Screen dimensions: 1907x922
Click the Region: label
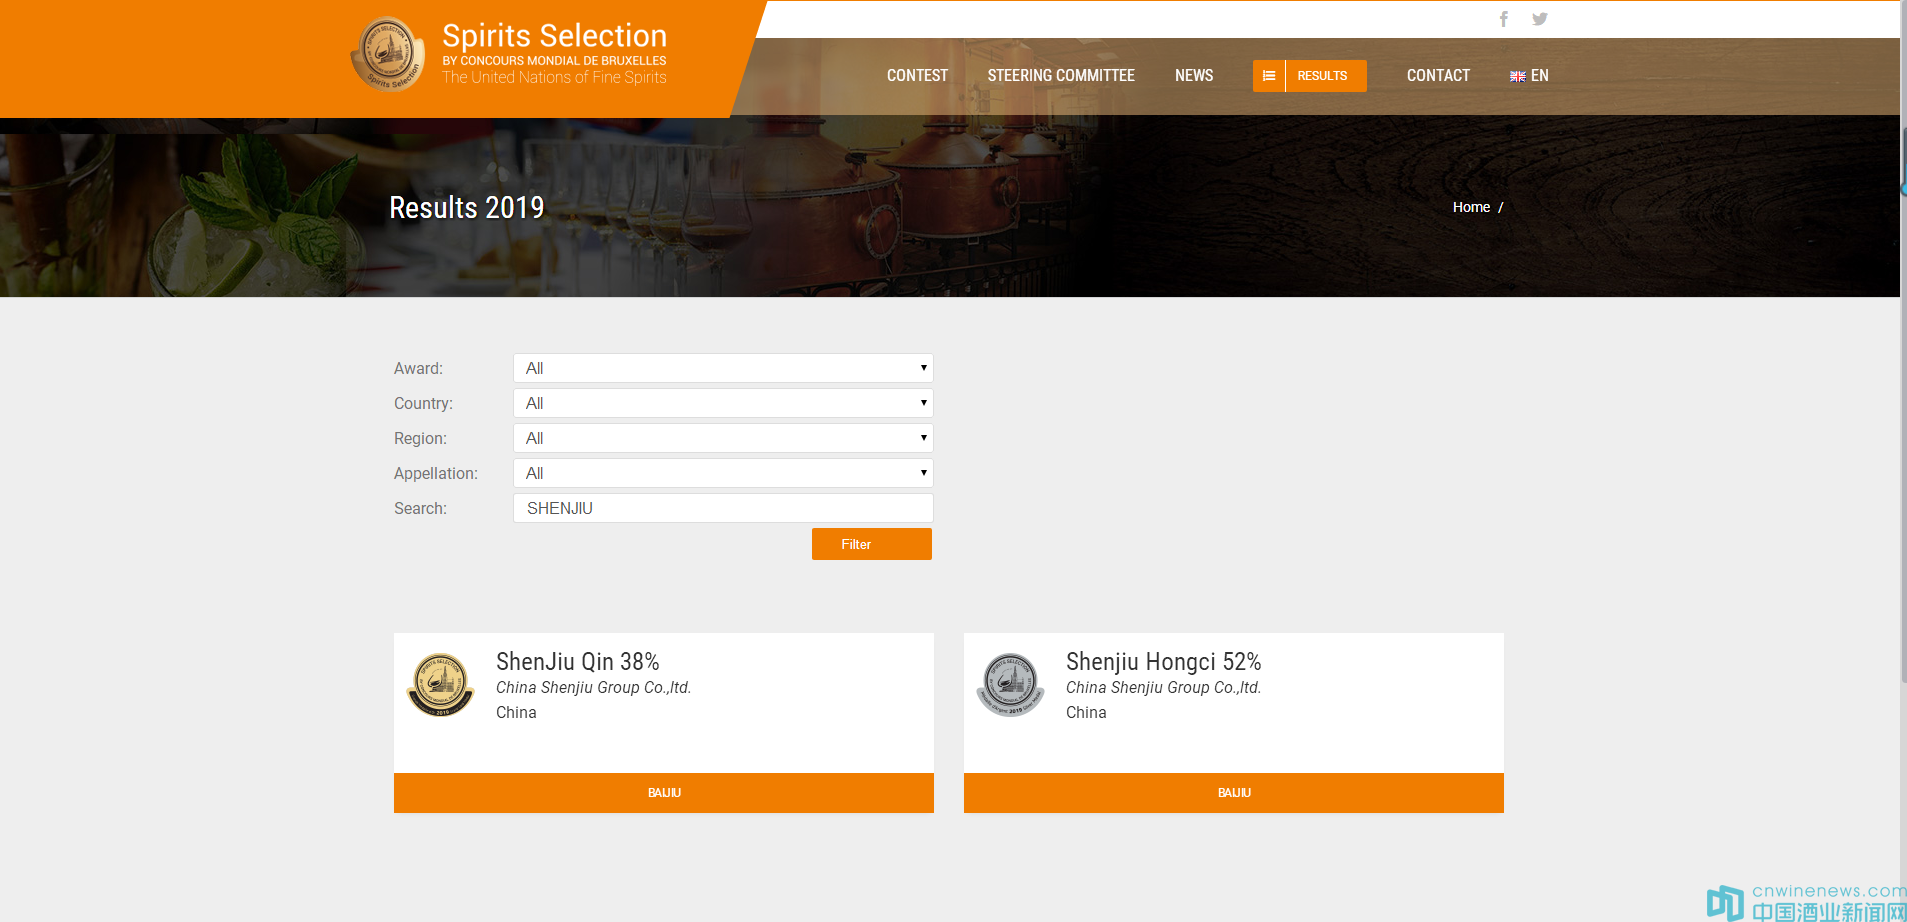pyautogui.click(x=420, y=439)
